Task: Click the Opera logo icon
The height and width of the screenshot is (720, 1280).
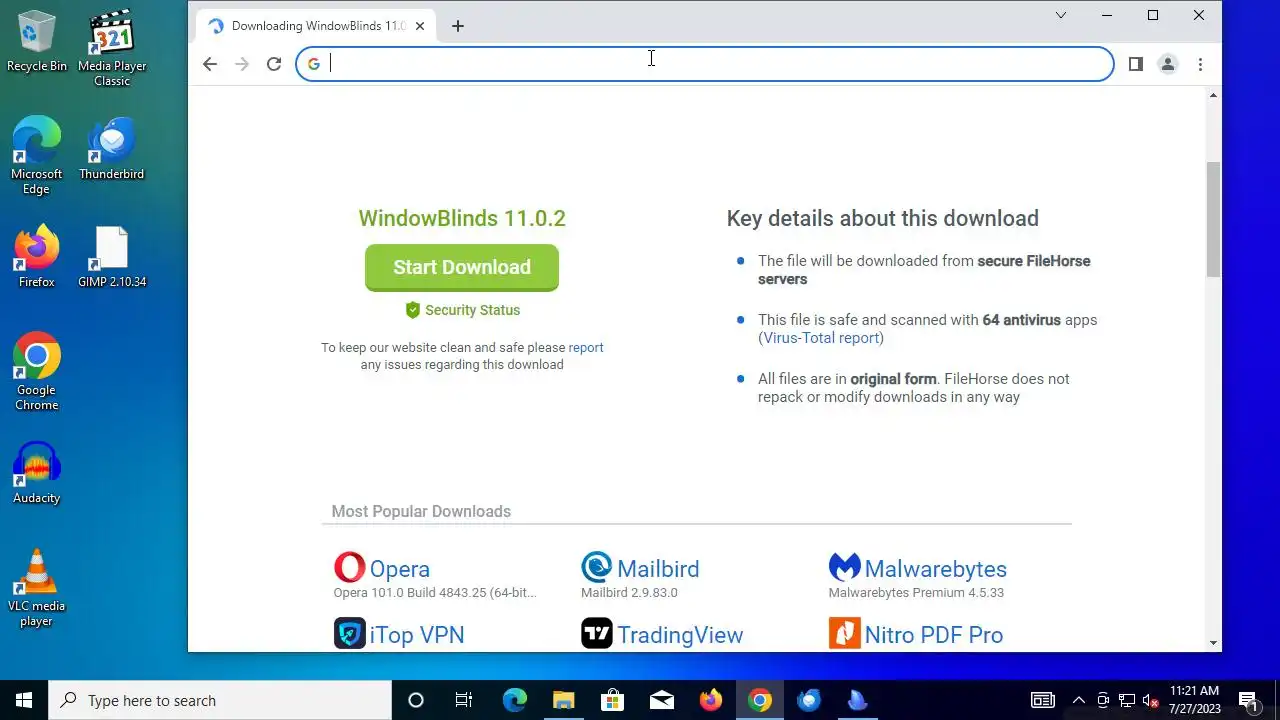Action: (349, 568)
